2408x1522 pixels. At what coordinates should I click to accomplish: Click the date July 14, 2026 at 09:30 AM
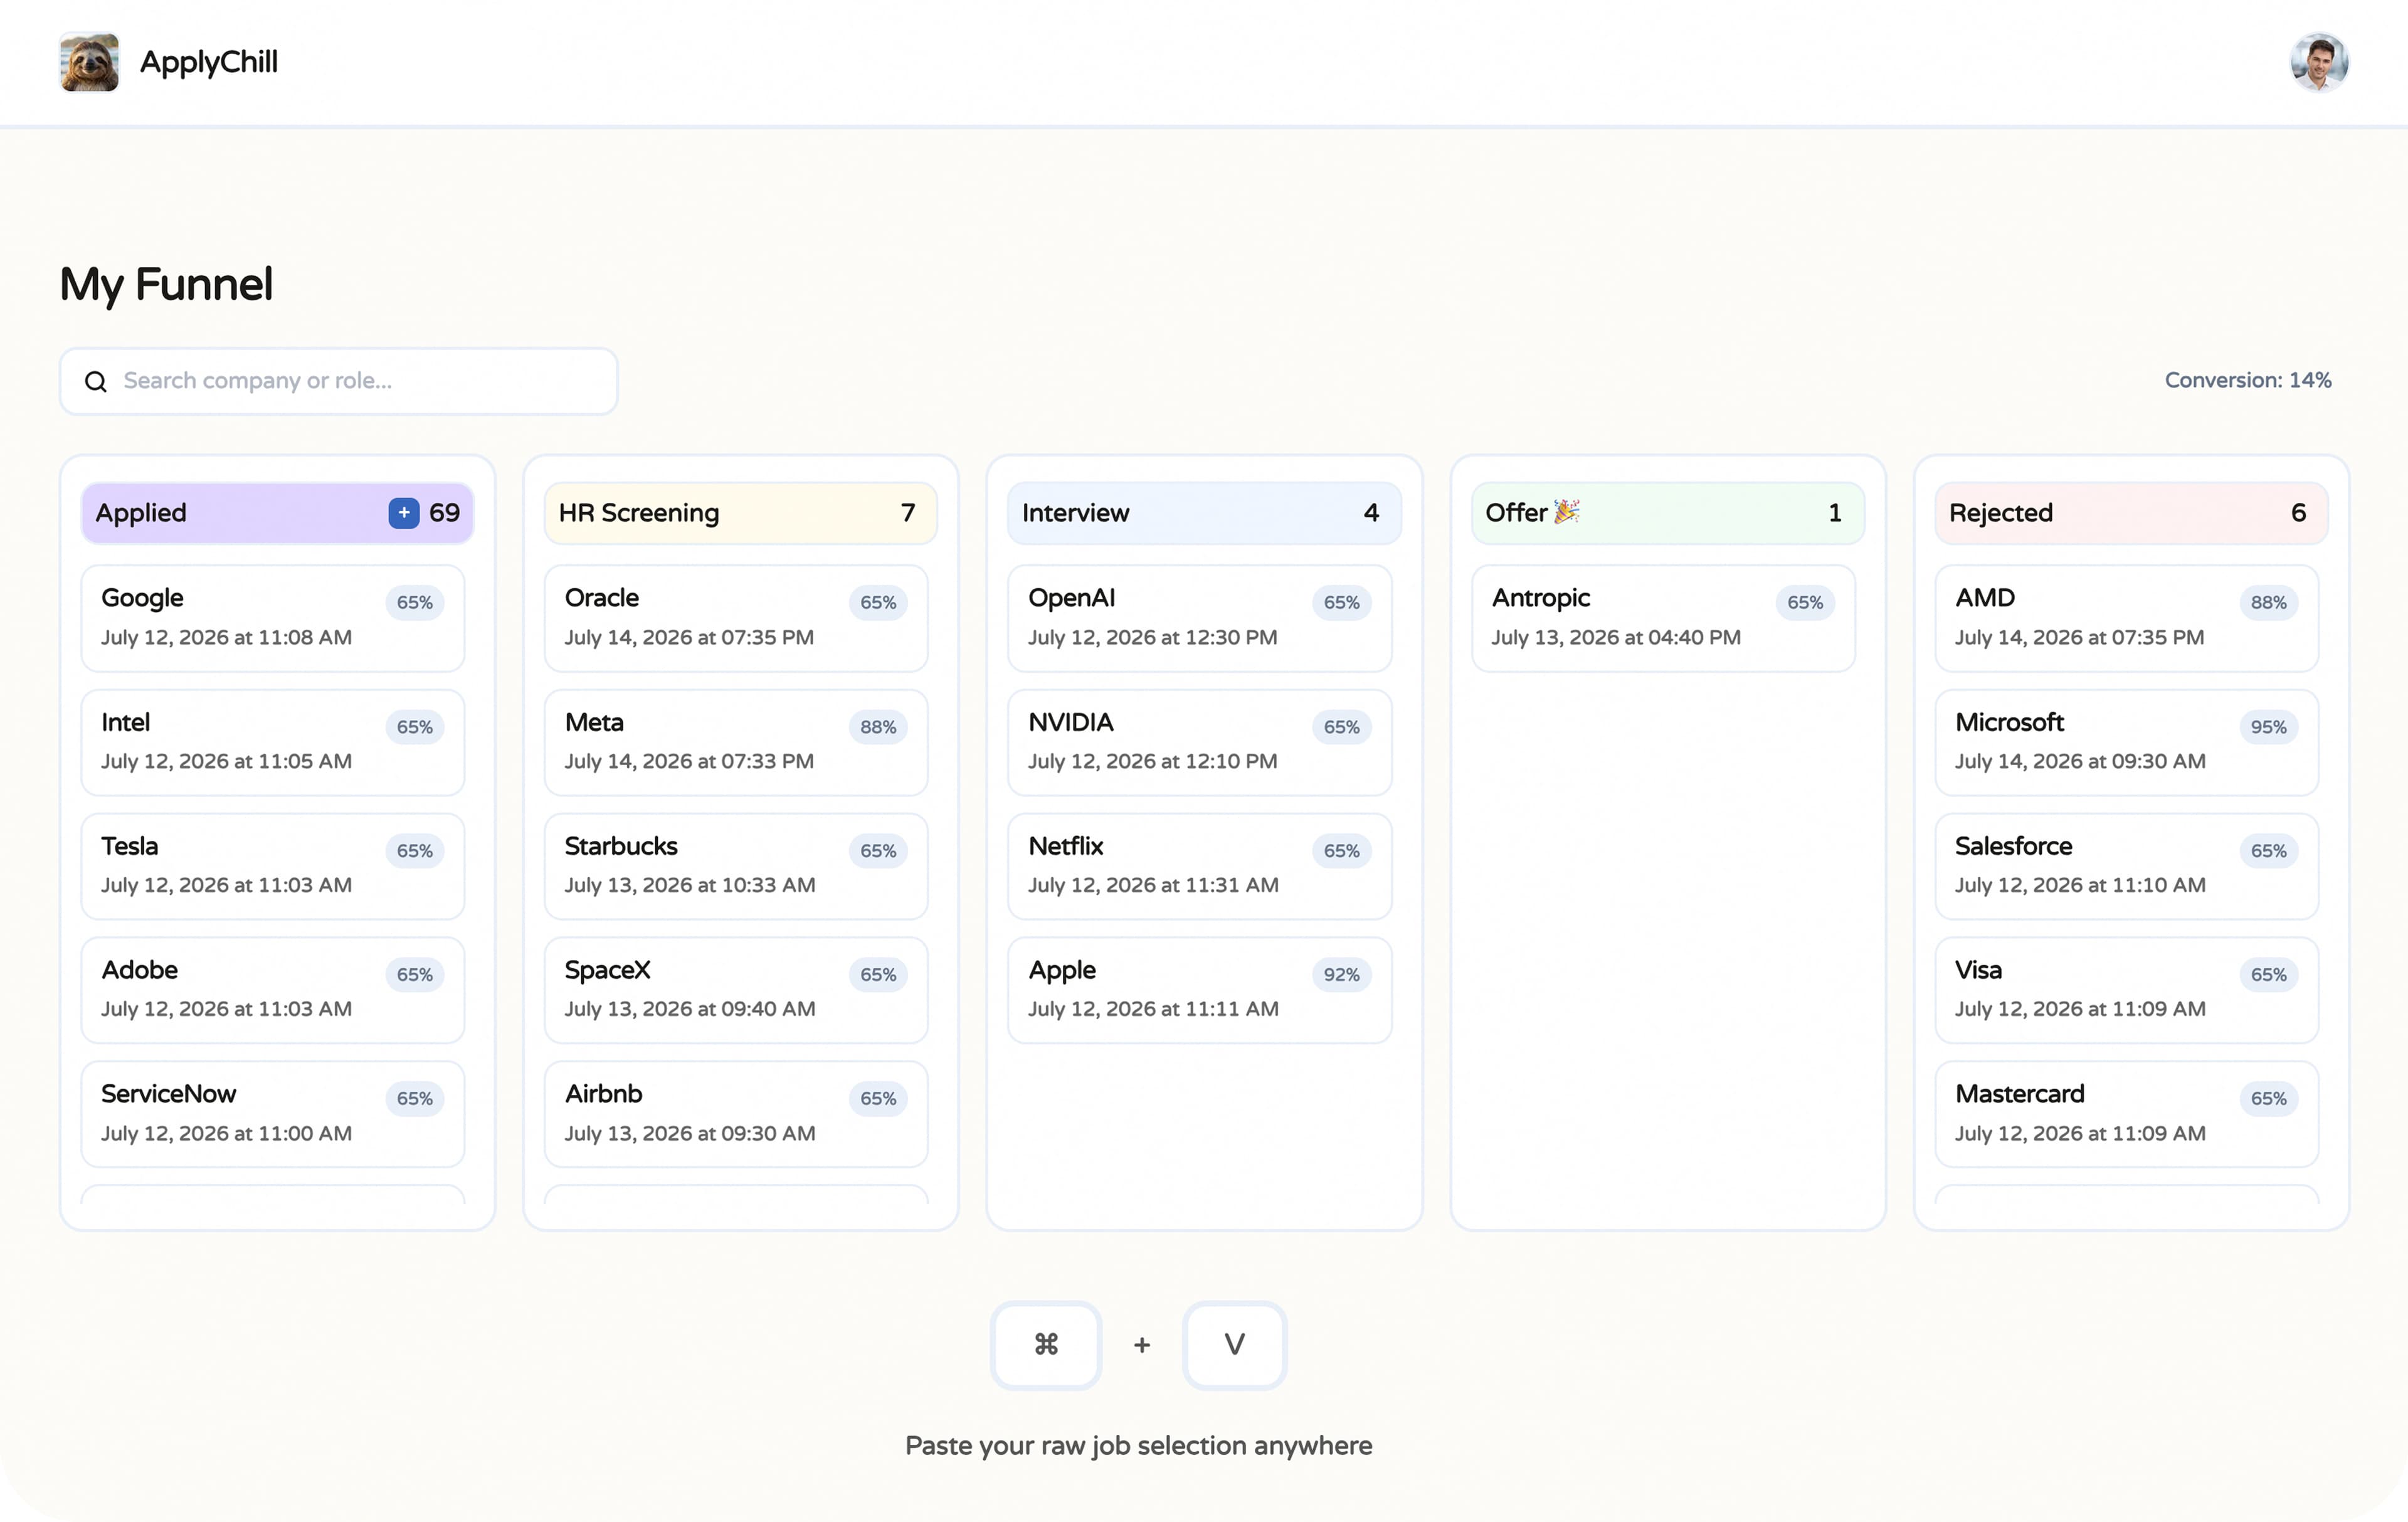point(2080,762)
